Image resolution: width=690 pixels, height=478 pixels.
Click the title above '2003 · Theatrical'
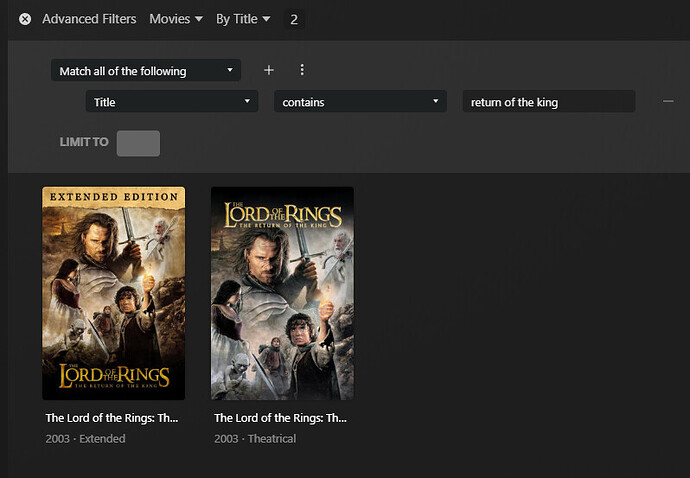tap(280, 418)
